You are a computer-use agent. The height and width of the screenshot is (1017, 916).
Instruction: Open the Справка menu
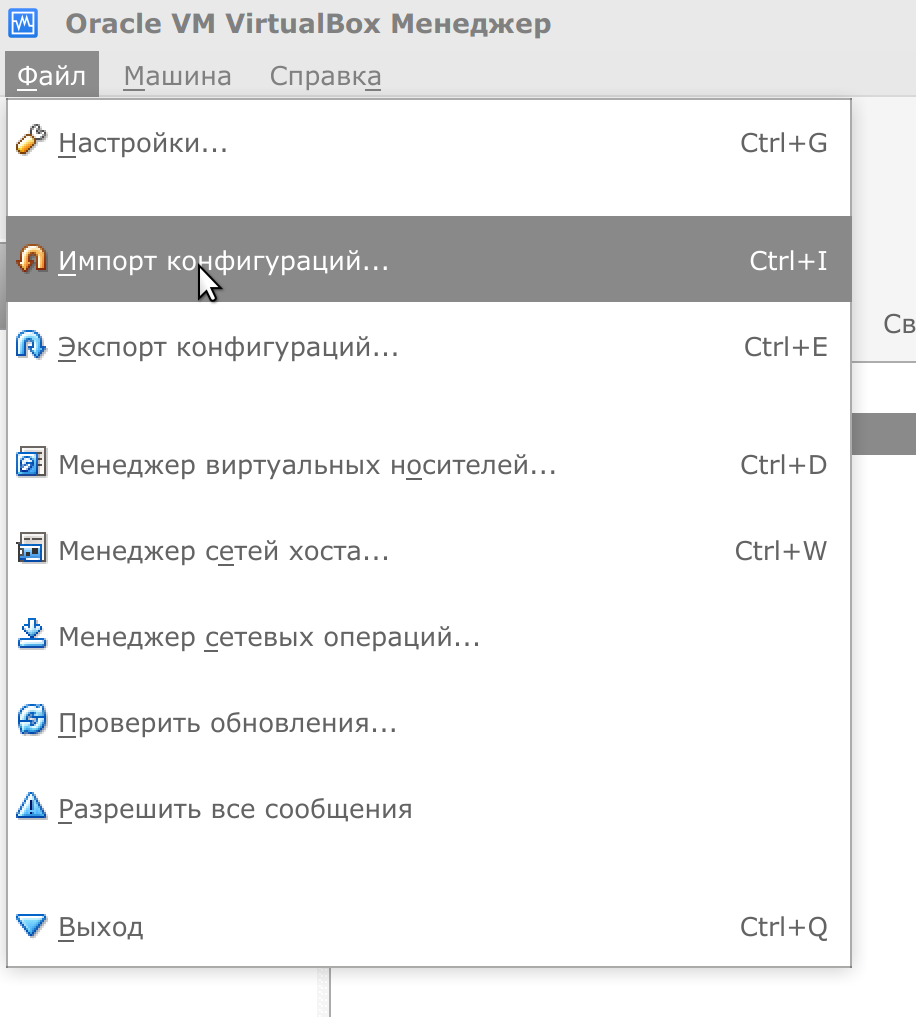(325, 76)
